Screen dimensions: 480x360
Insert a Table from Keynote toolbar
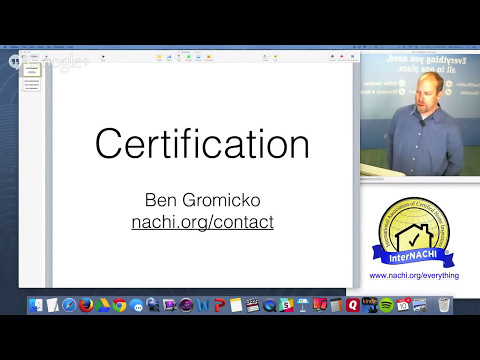[159, 58]
